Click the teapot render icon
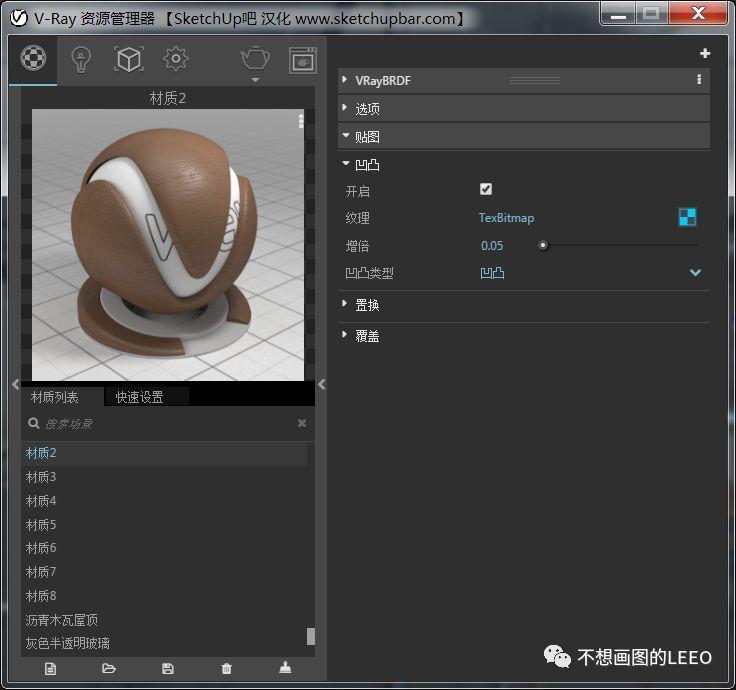Viewport: 736px width, 690px height. tap(255, 58)
